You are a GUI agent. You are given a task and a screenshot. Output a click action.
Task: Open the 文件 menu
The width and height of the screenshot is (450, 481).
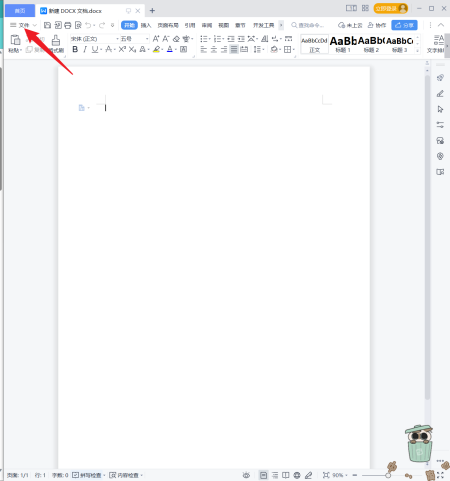click(x=23, y=25)
